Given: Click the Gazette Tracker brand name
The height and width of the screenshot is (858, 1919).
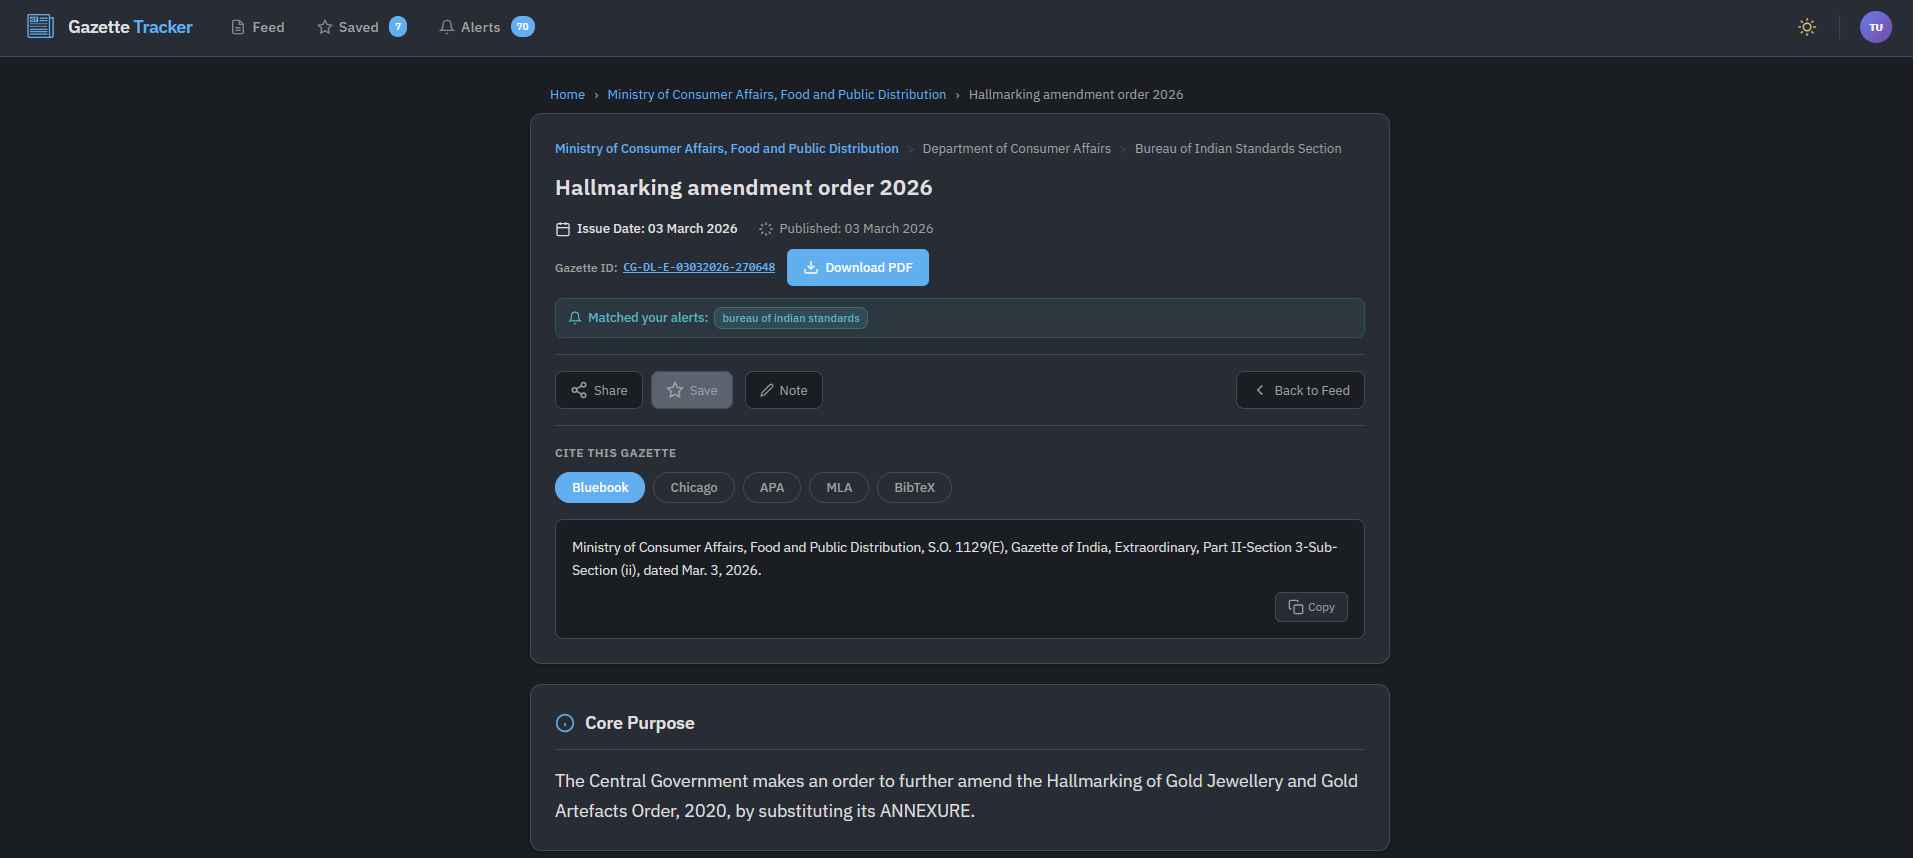Looking at the screenshot, I should coord(130,27).
